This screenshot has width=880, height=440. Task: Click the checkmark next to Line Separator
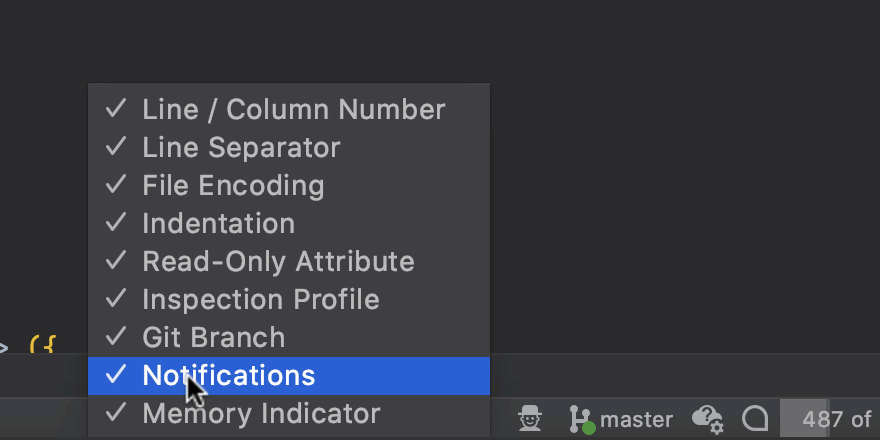coord(116,147)
